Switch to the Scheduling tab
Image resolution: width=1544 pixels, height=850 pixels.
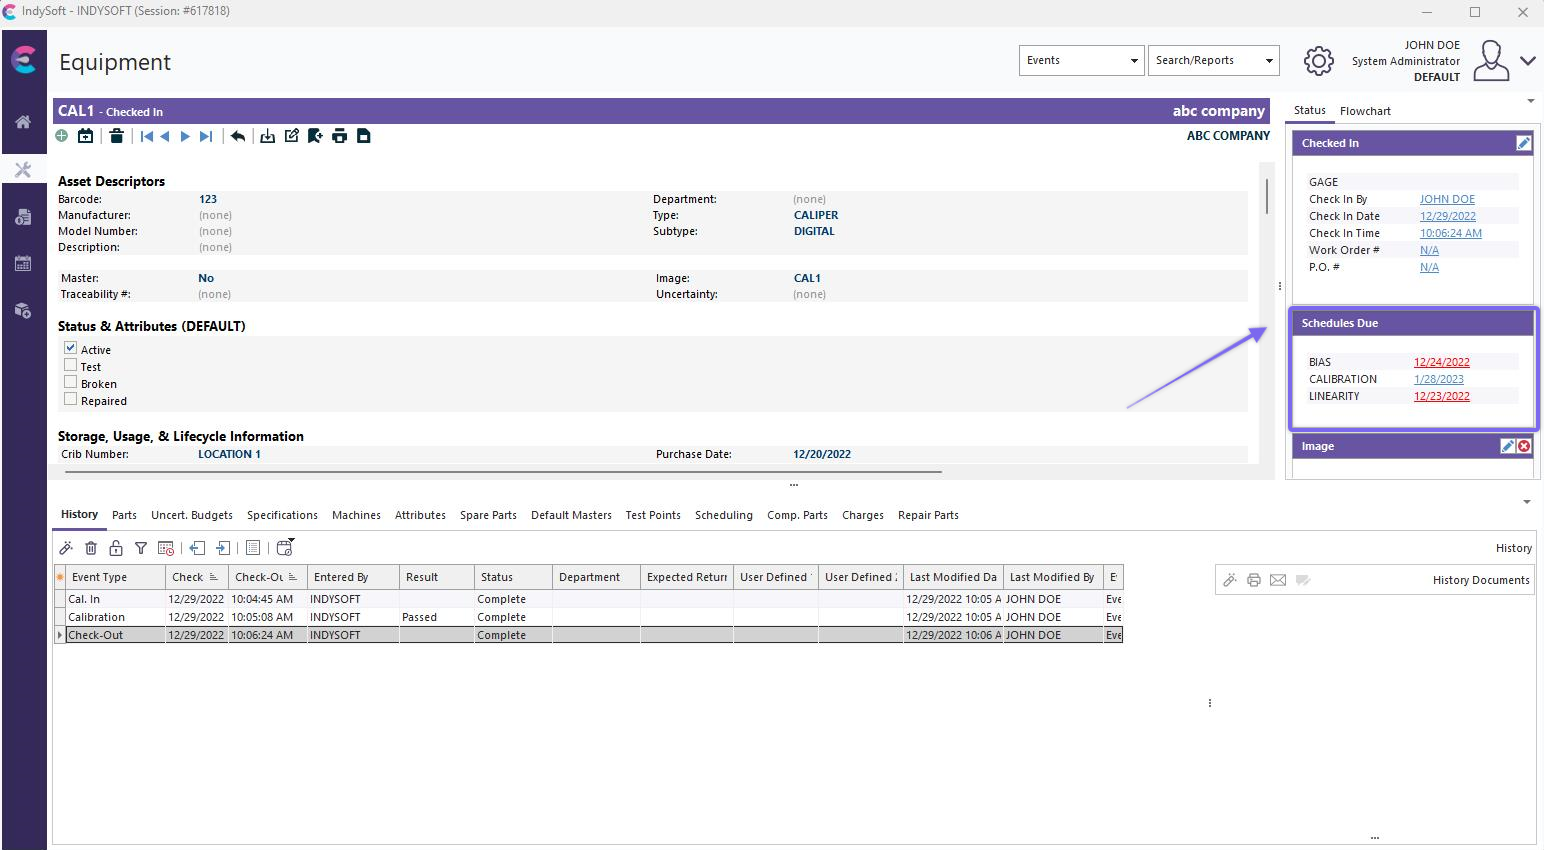coord(723,515)
